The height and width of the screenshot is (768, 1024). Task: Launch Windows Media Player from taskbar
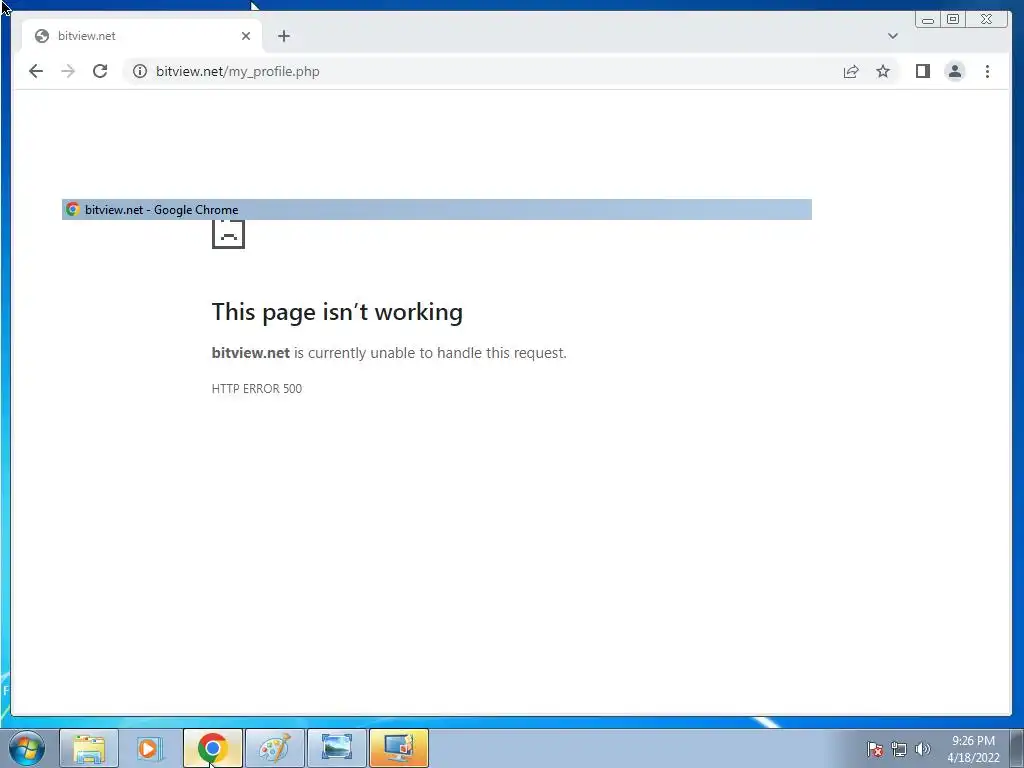coord(150,748)
